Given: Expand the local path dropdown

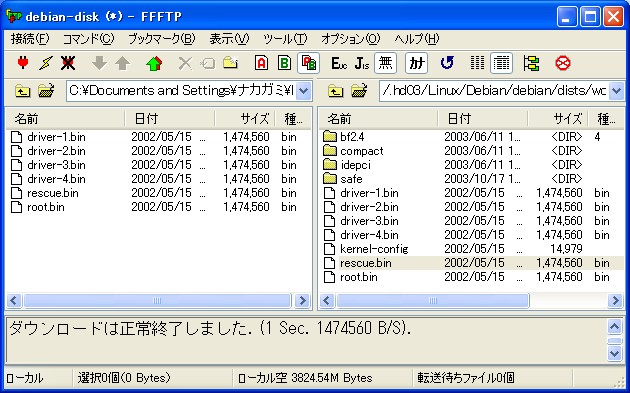Looking at the screenshot, I should tap(304, 91).
